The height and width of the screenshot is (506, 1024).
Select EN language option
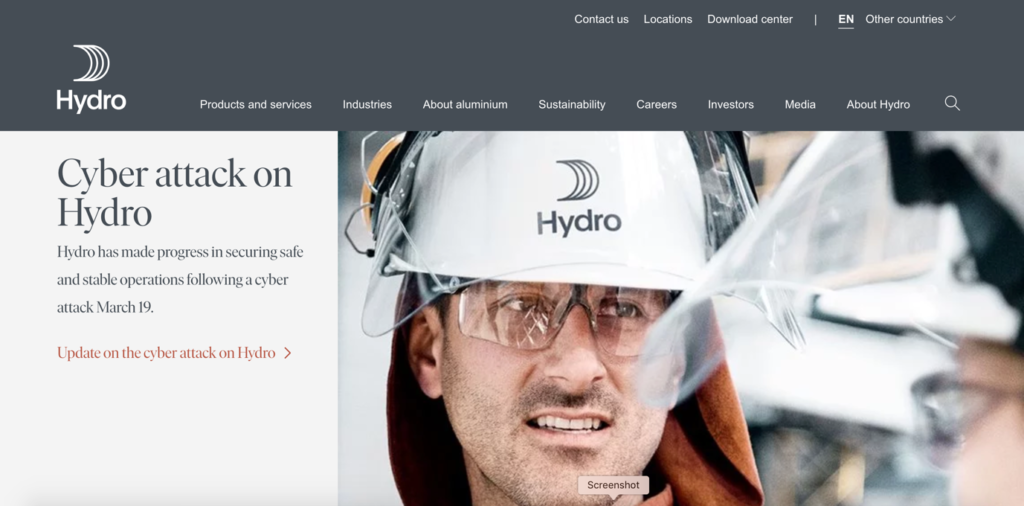point(846,20)
